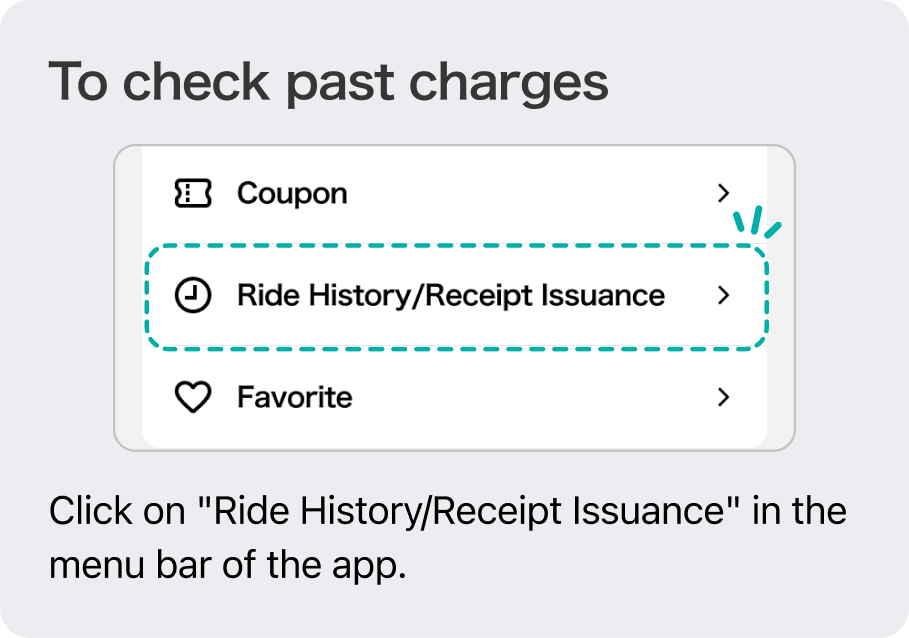Viewport: 909px width, 638px height.
Task: Click empty space between Favorite label and chevron
Action: [x=533, y=398]
